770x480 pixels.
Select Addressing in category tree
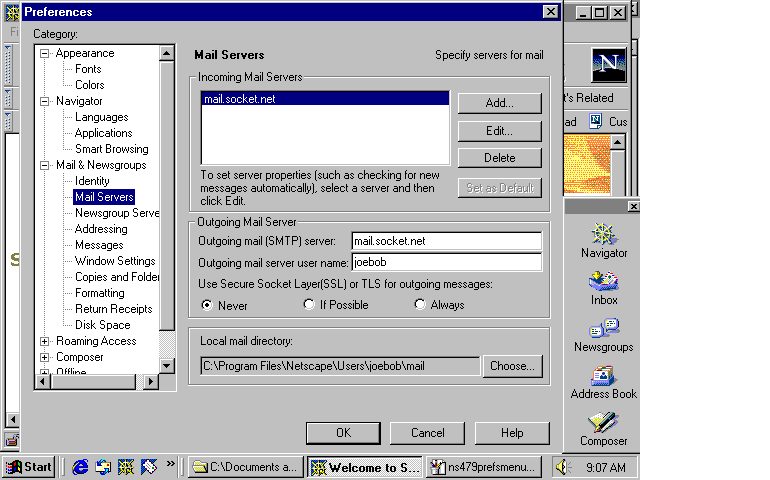(101, 229)
